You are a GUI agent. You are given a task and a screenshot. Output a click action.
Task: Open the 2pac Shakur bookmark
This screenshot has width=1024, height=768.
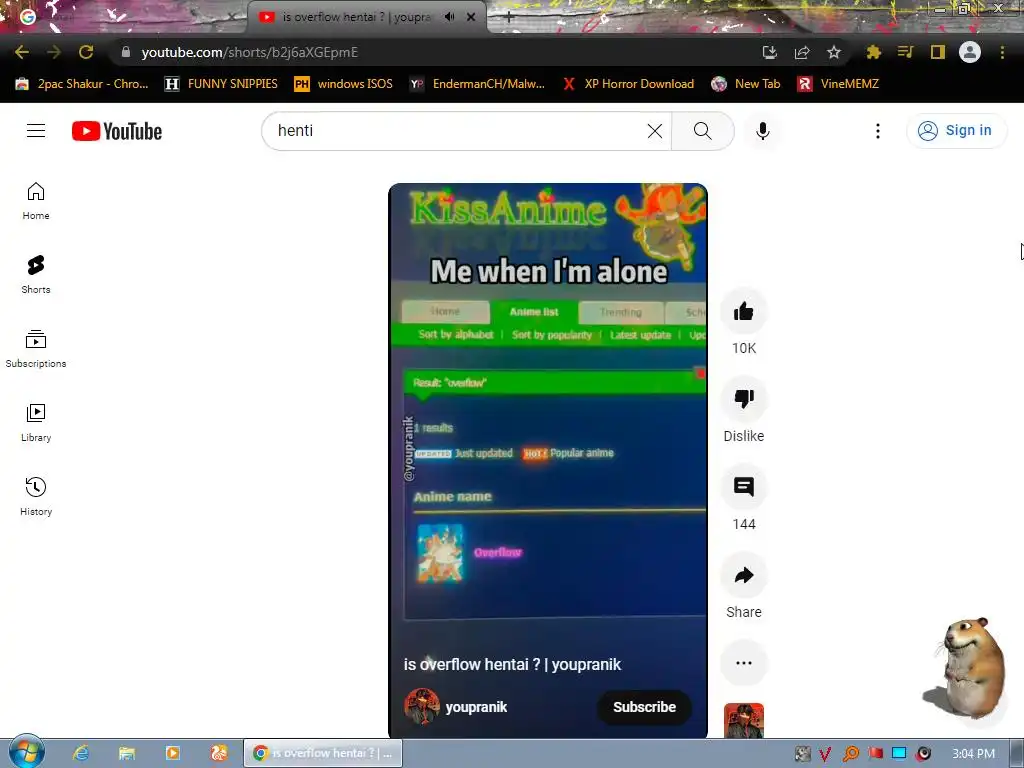tap(82, 84)
